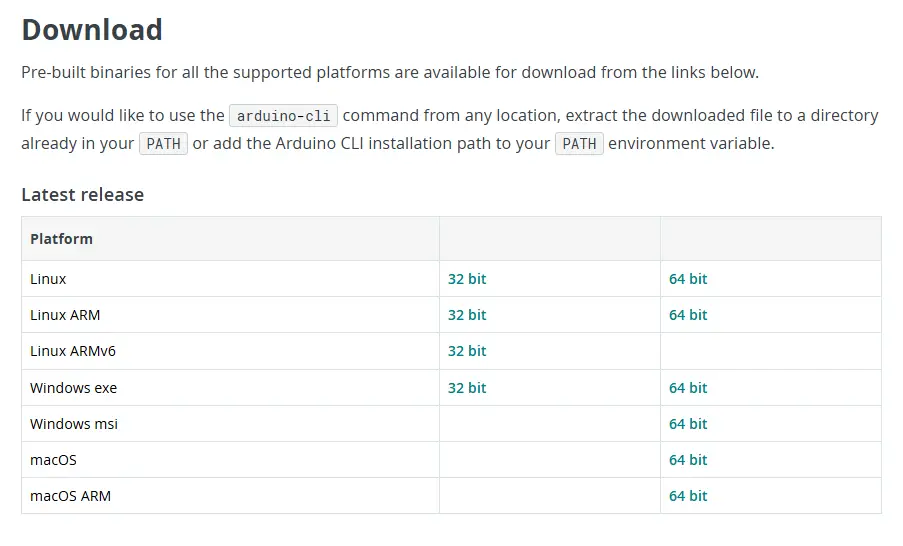The width and height of the screenshot is (903, 546).
Task: Click the Linux ARM platform cell
Action: coord(230,315)
